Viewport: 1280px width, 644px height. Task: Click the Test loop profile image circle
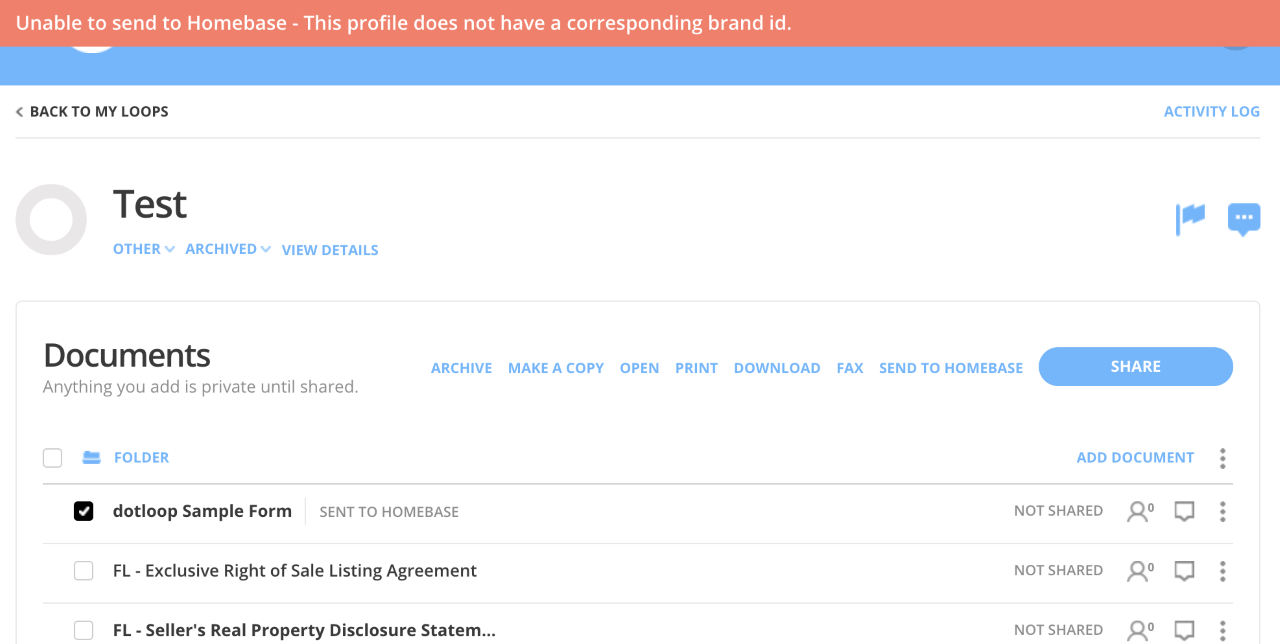[52, 219]
